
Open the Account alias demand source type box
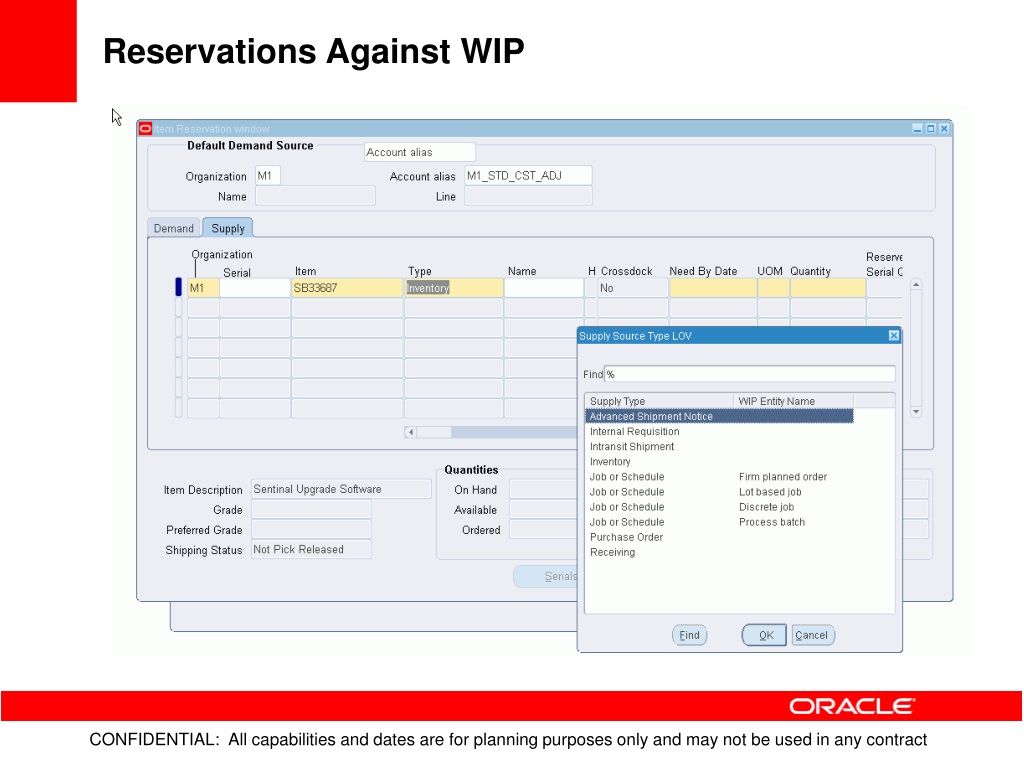click(419, 152)
